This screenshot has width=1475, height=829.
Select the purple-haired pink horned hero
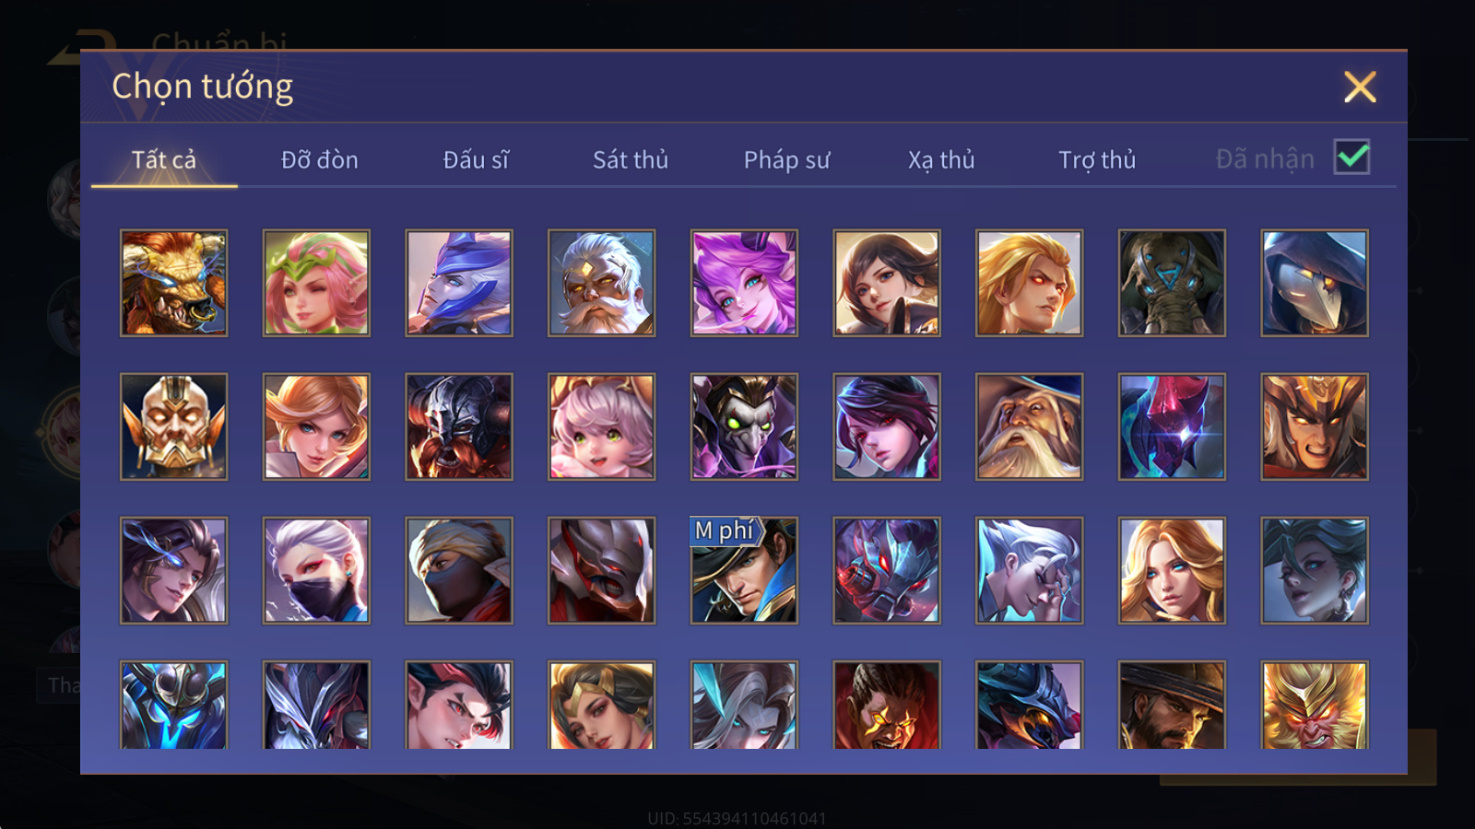tap(744, 283)
